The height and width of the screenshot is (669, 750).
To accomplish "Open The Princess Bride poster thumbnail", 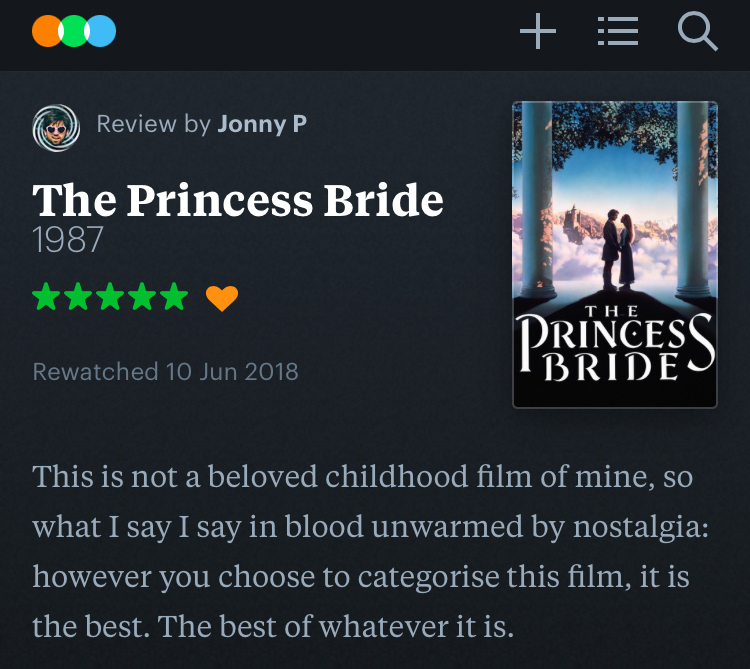I will (x=614, y=254).
